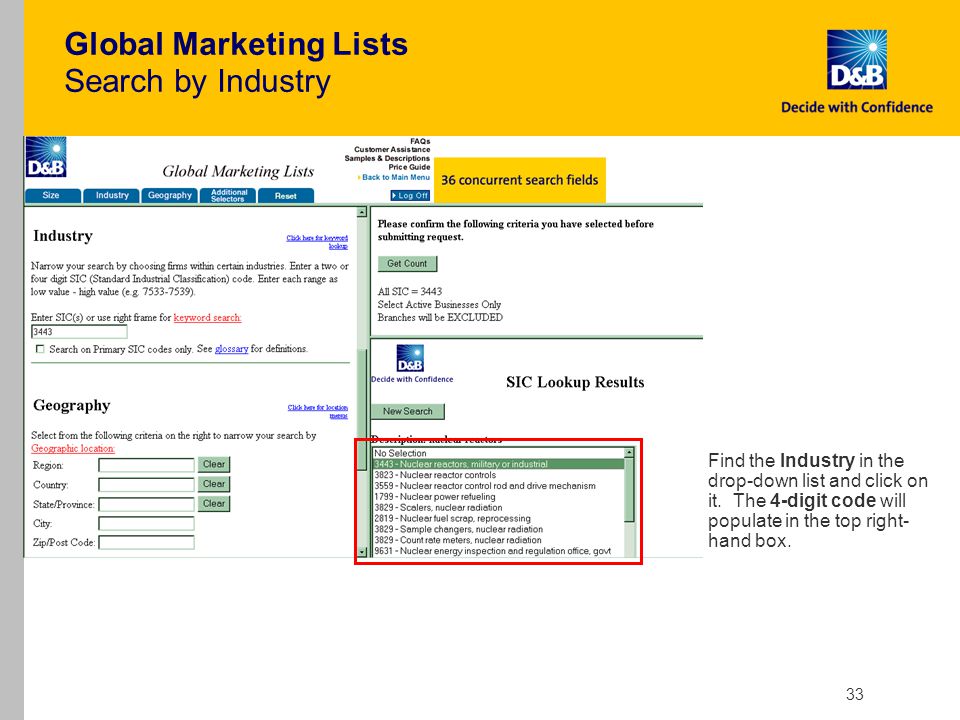
Task: Clear the Country field
Action: [214, 484]
